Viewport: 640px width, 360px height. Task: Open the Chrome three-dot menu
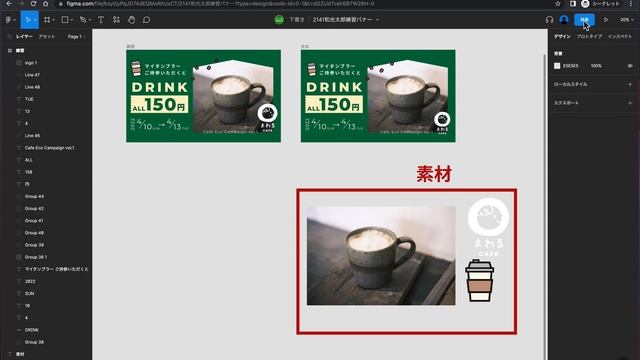(x=631, y=4)
